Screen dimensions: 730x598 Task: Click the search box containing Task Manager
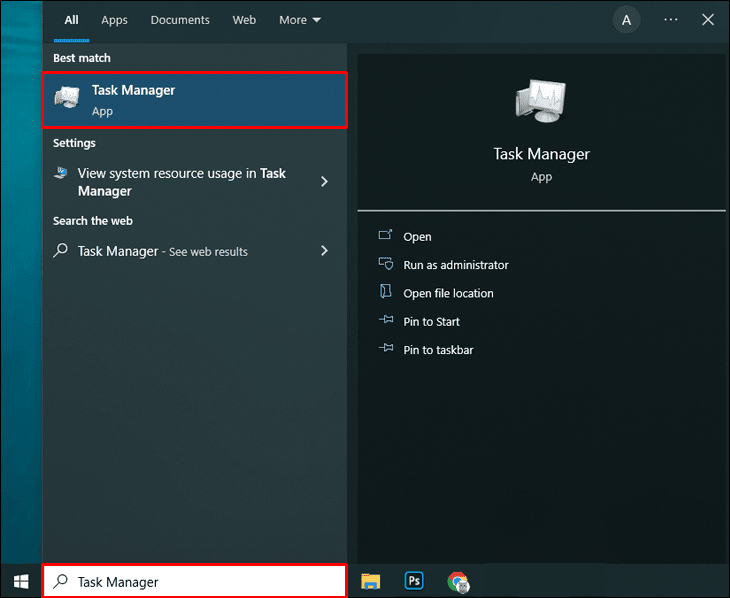(195, 581)
